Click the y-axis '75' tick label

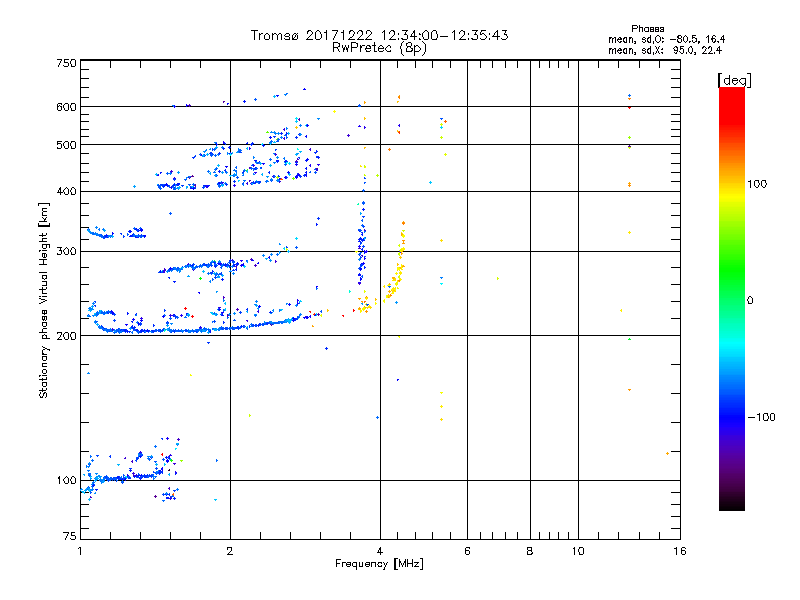(x=70, y=536)
